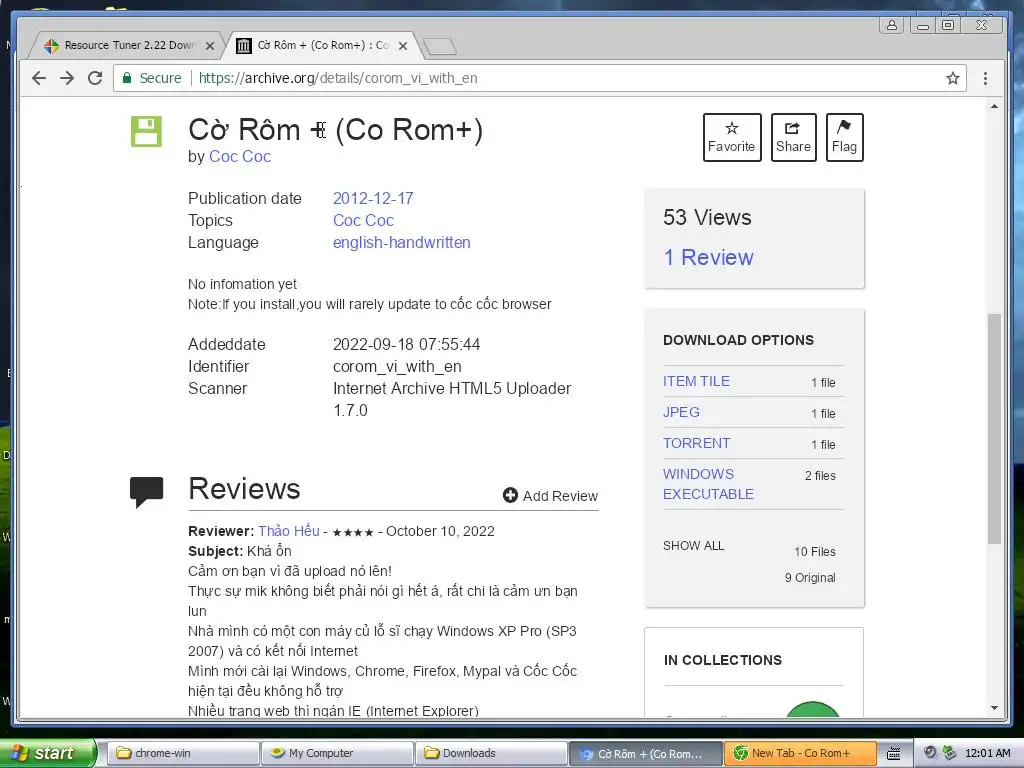
Task: Click the 10 Files count text
Action: 815,552
